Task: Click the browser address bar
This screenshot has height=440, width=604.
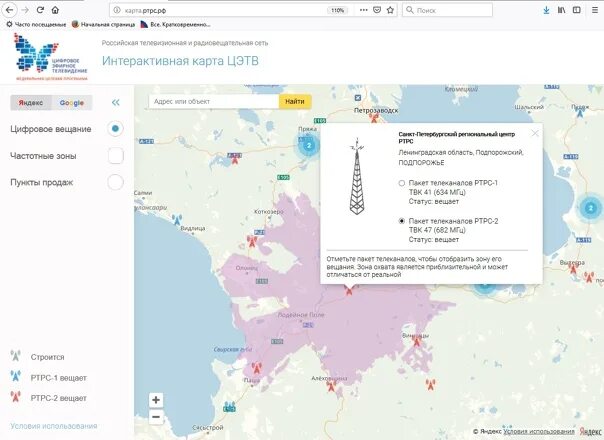Action: (x=223, y=10)
